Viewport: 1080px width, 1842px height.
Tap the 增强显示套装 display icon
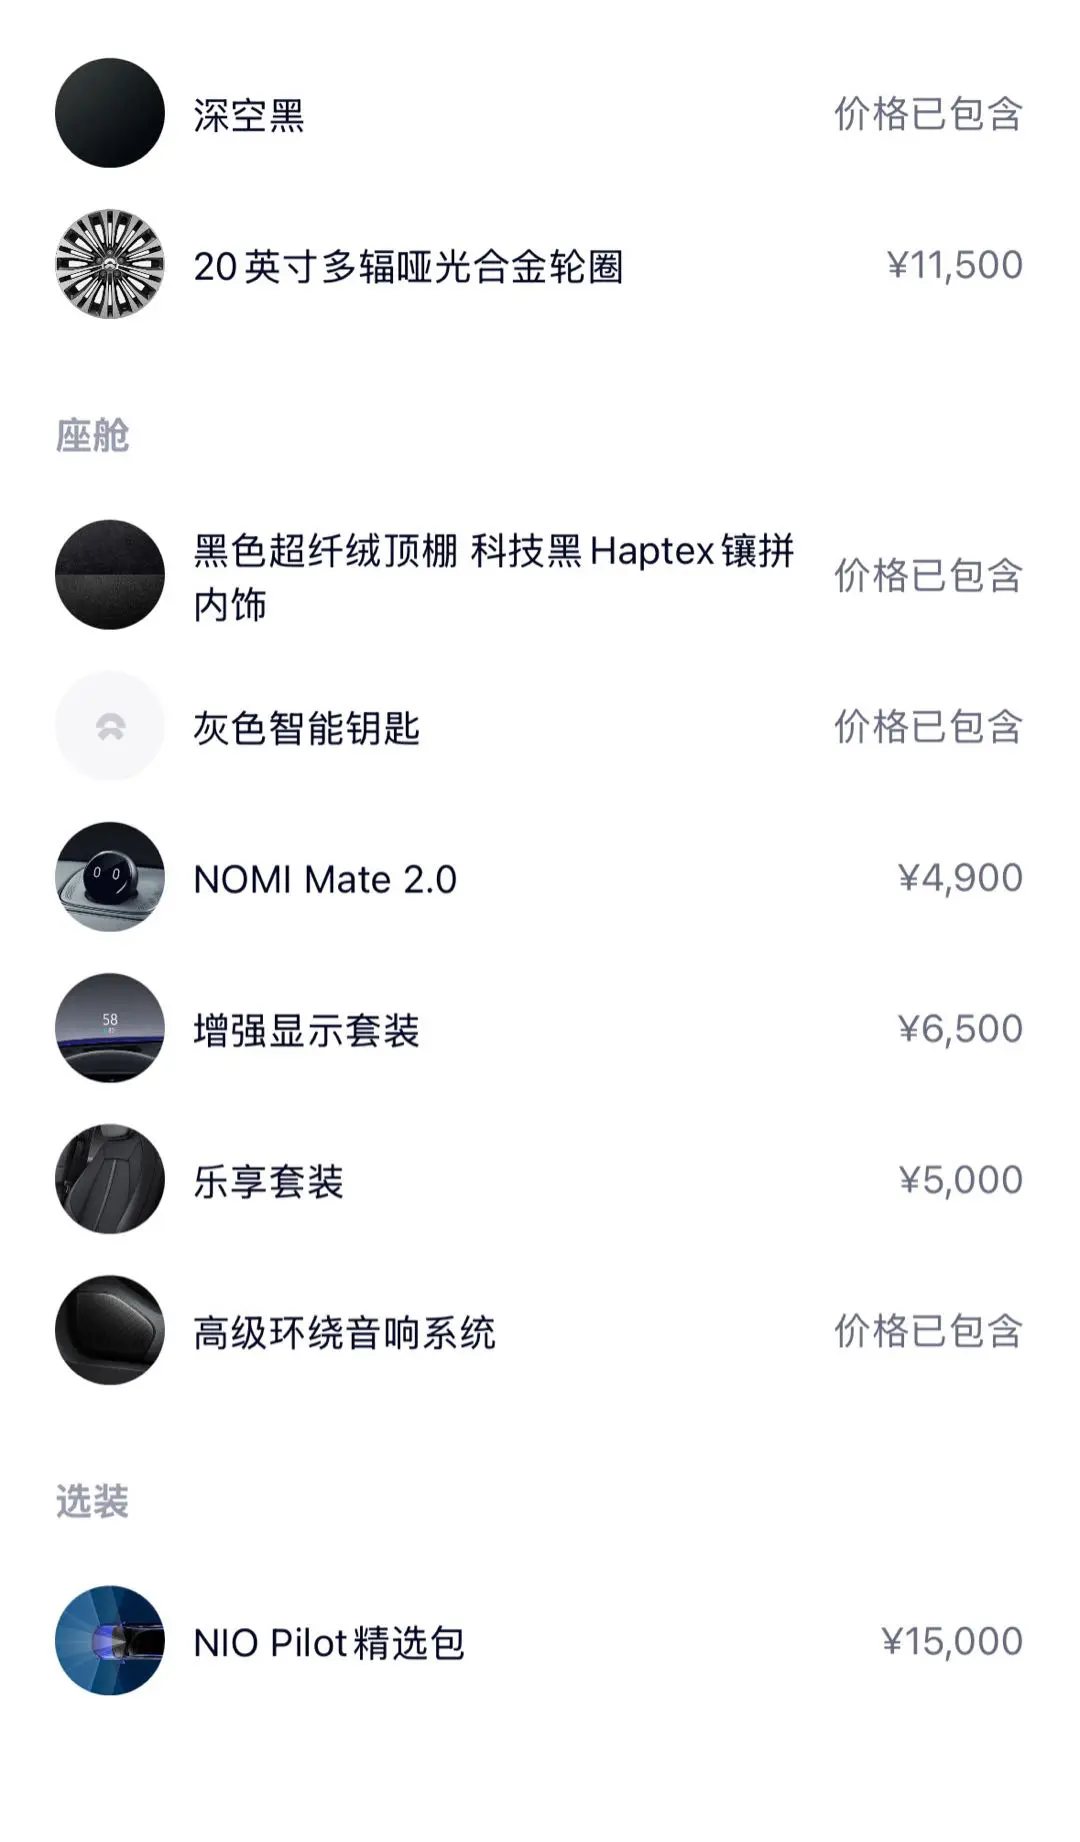(110, 1028)
